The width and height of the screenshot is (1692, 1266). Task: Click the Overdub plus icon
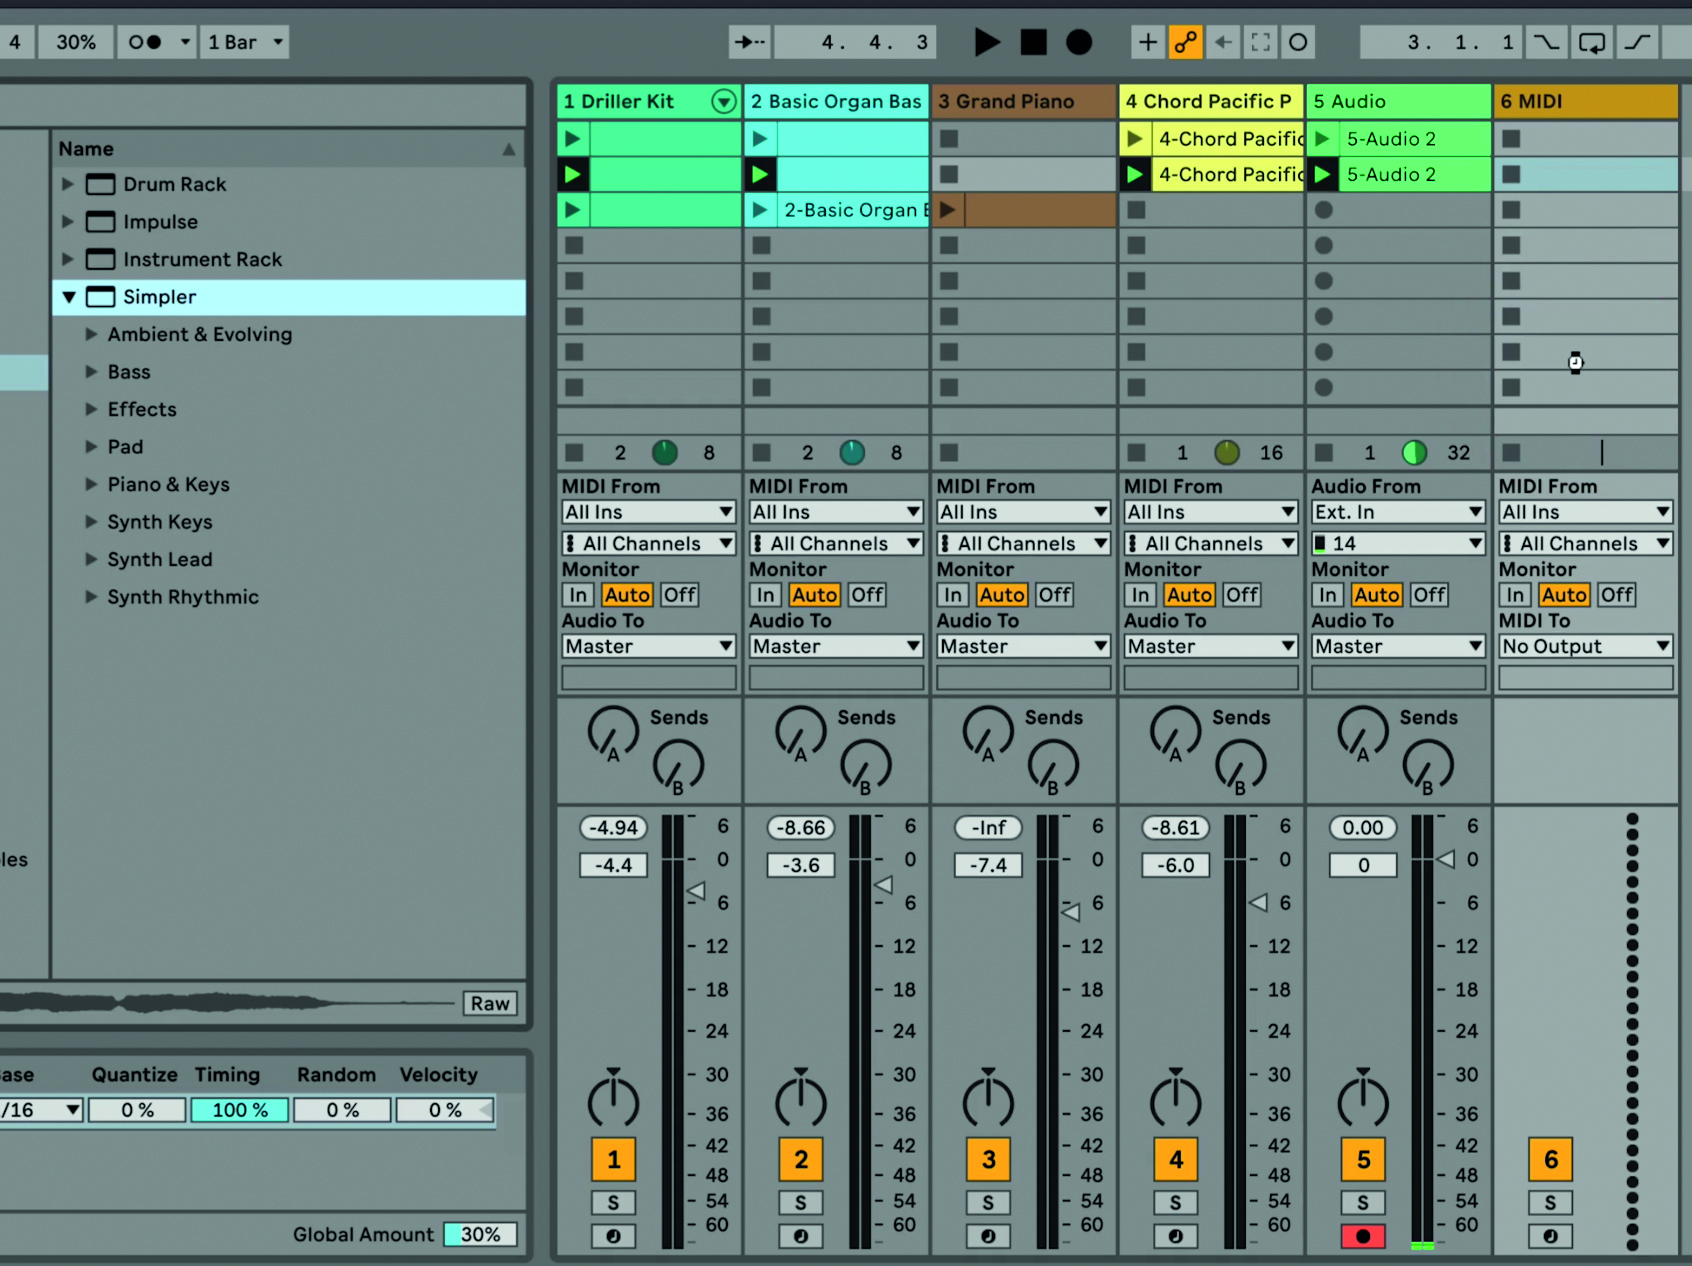1147,42
